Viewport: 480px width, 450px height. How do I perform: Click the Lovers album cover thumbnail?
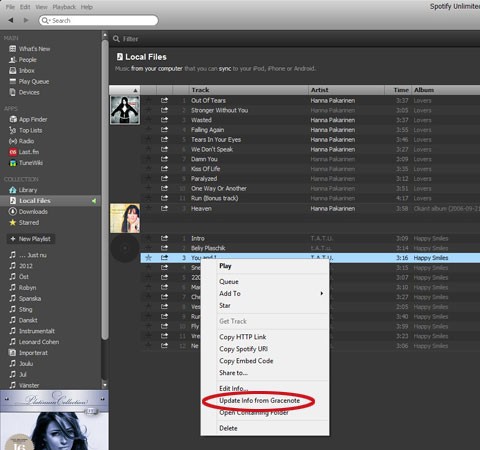(x=125, y=110)
